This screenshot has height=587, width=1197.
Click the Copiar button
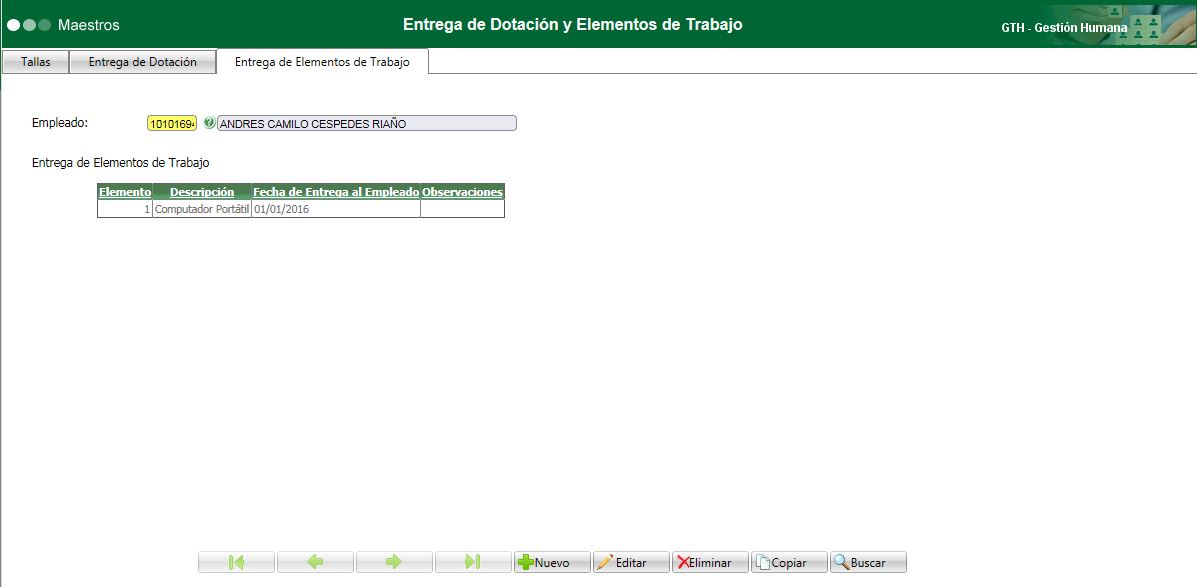tap(789, 563)
